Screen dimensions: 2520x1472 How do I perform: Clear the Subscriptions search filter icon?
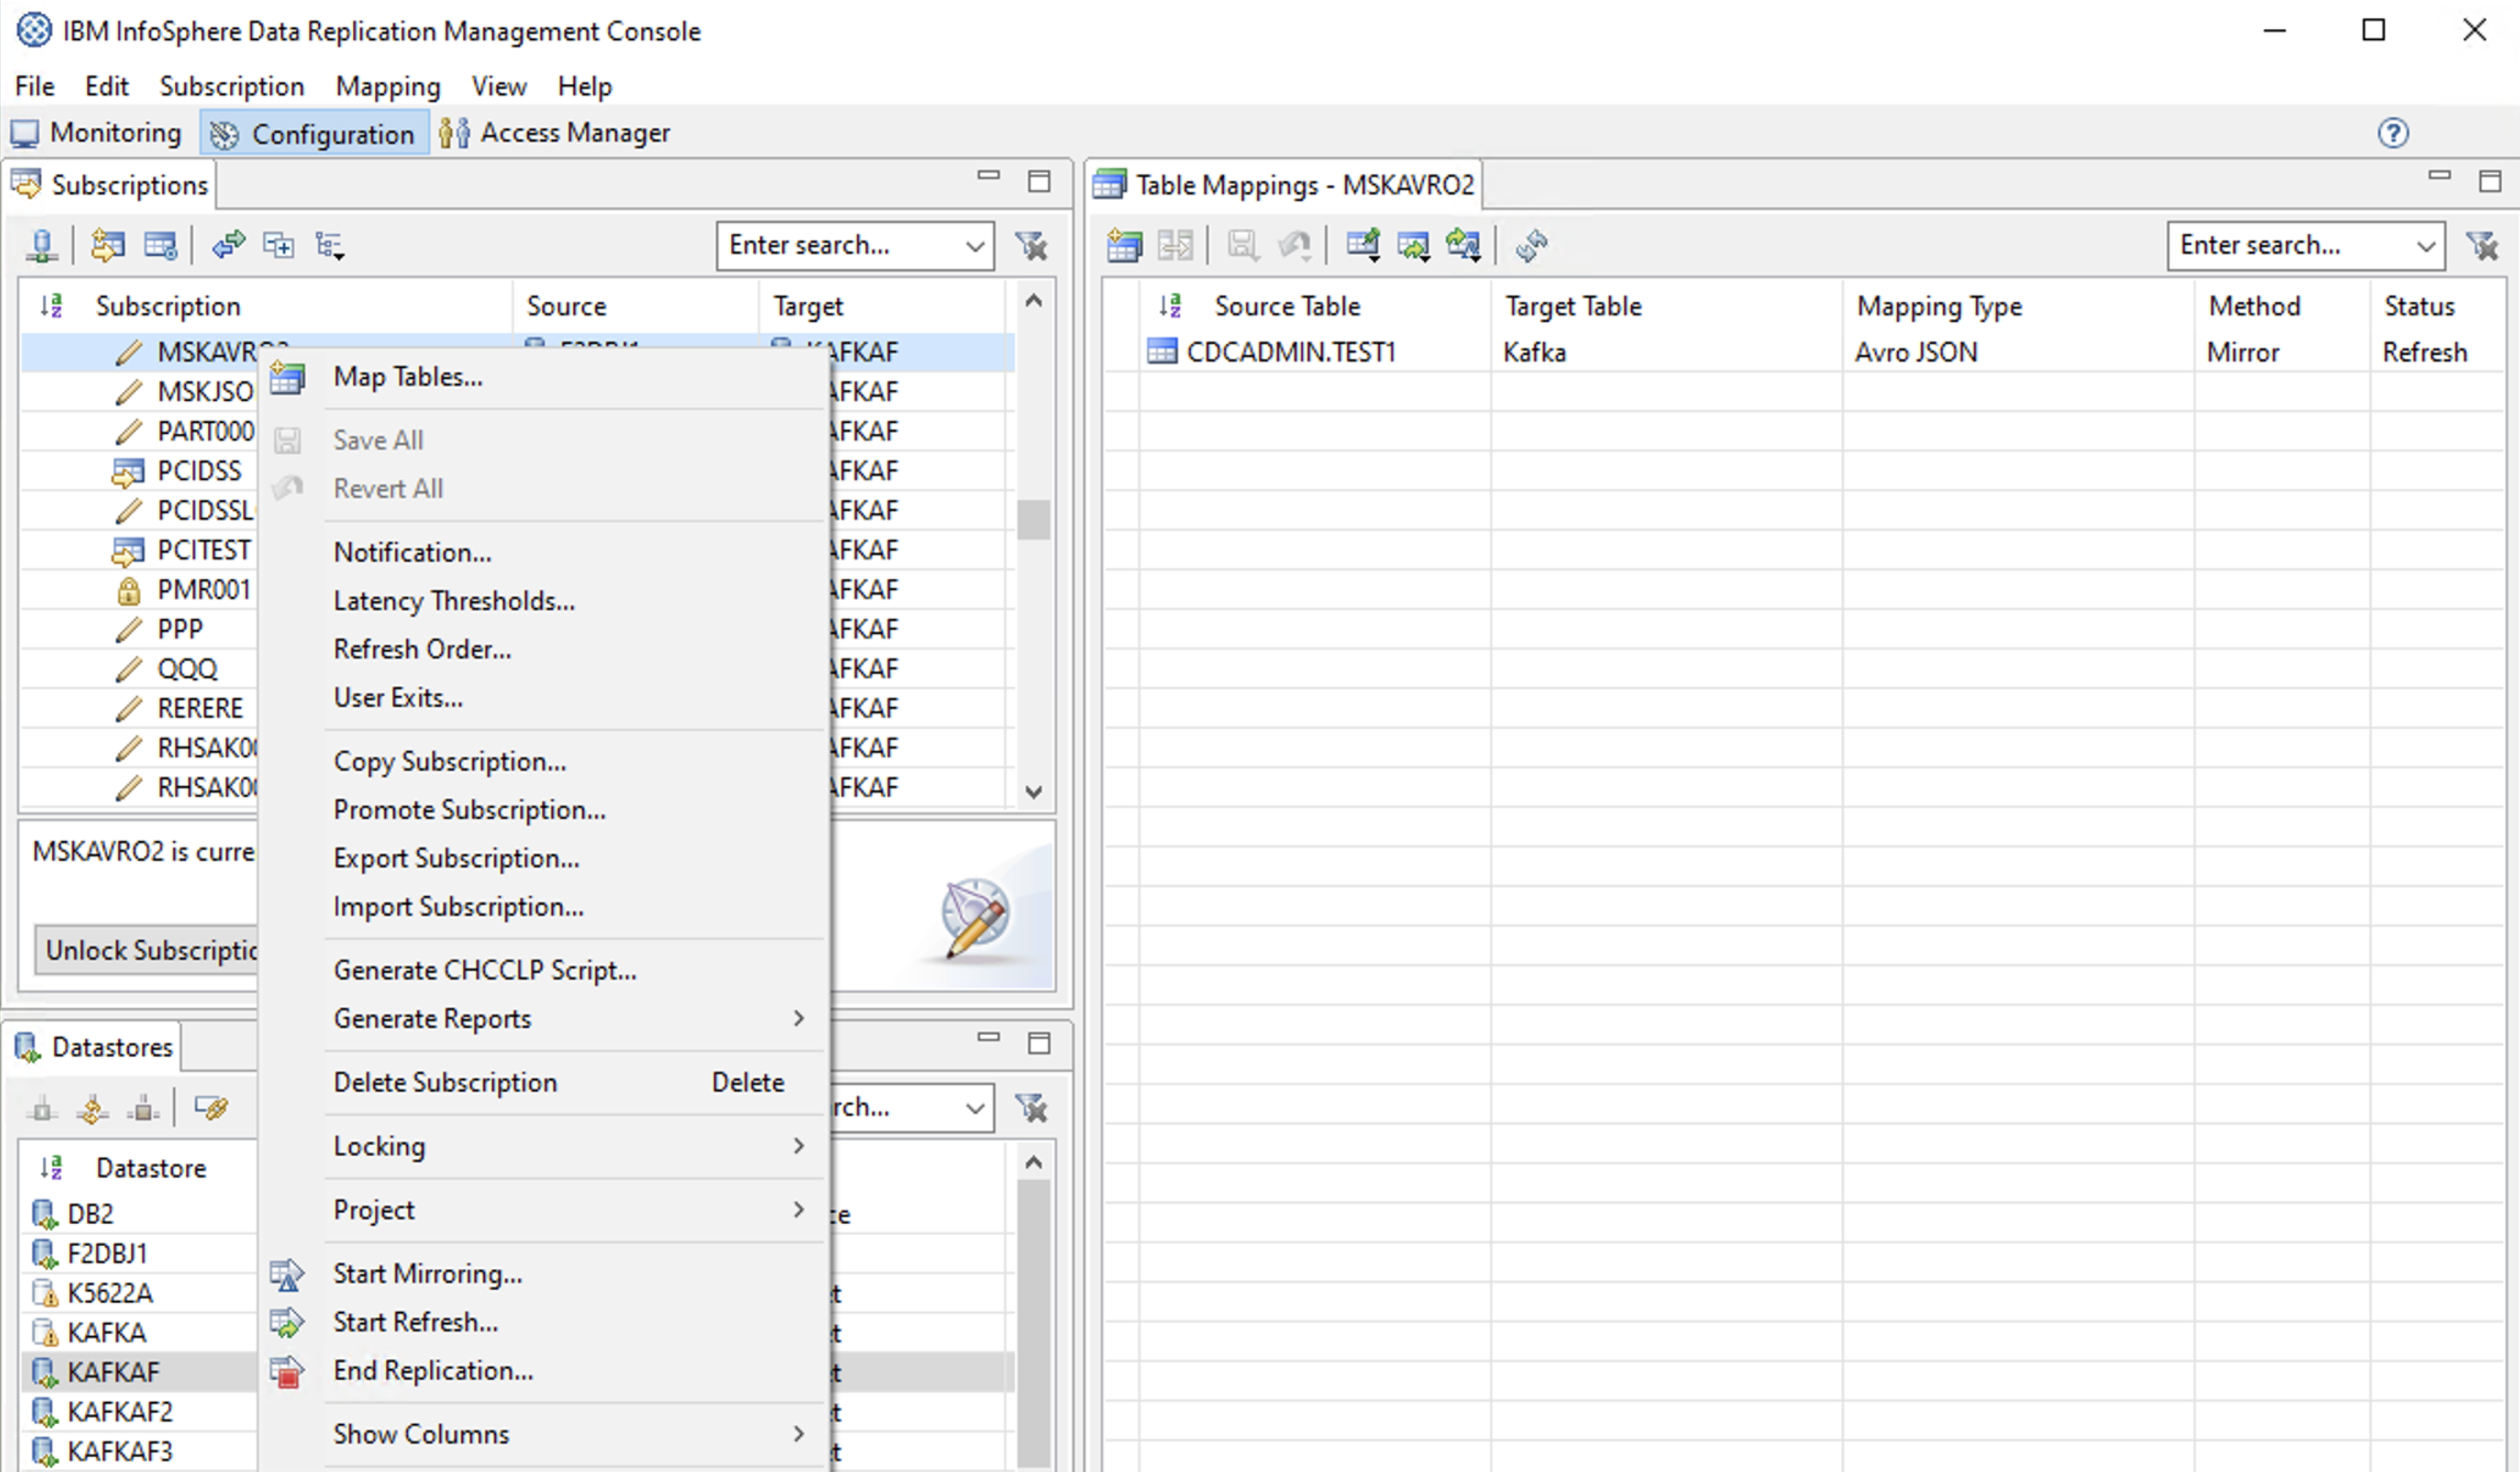[x=1031, y=245]
